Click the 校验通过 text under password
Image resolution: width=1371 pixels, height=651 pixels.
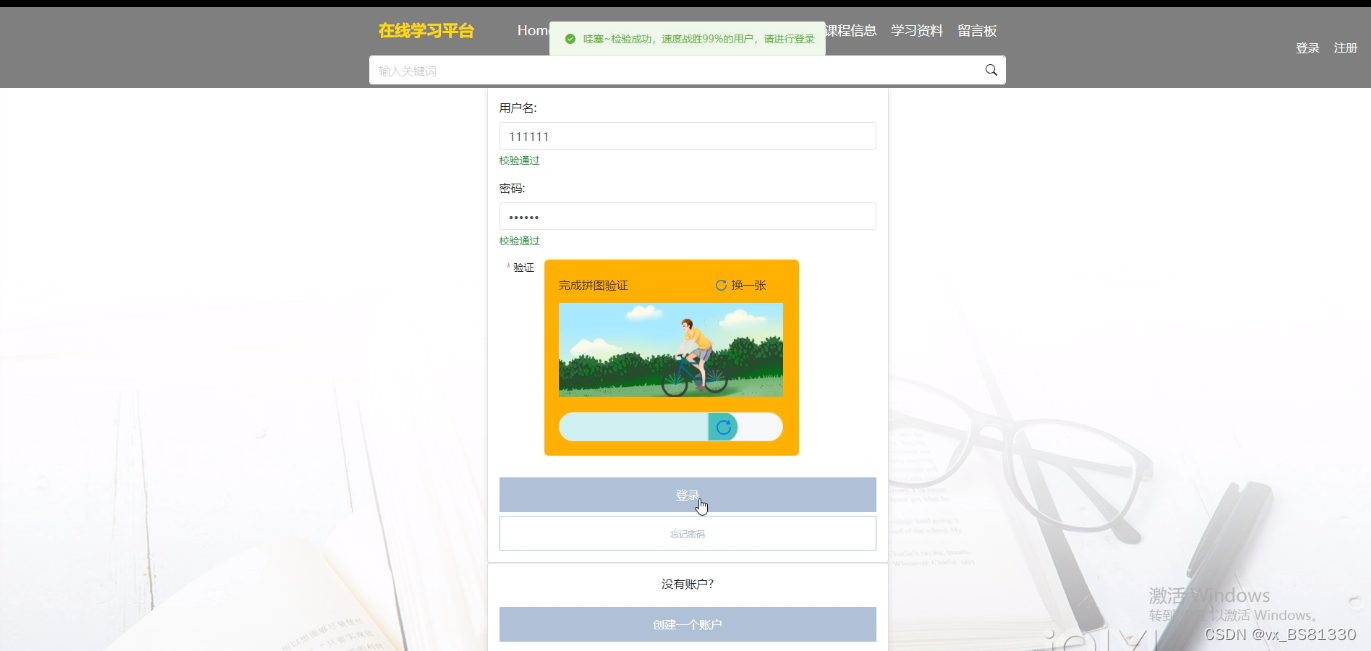click(519, 241)
